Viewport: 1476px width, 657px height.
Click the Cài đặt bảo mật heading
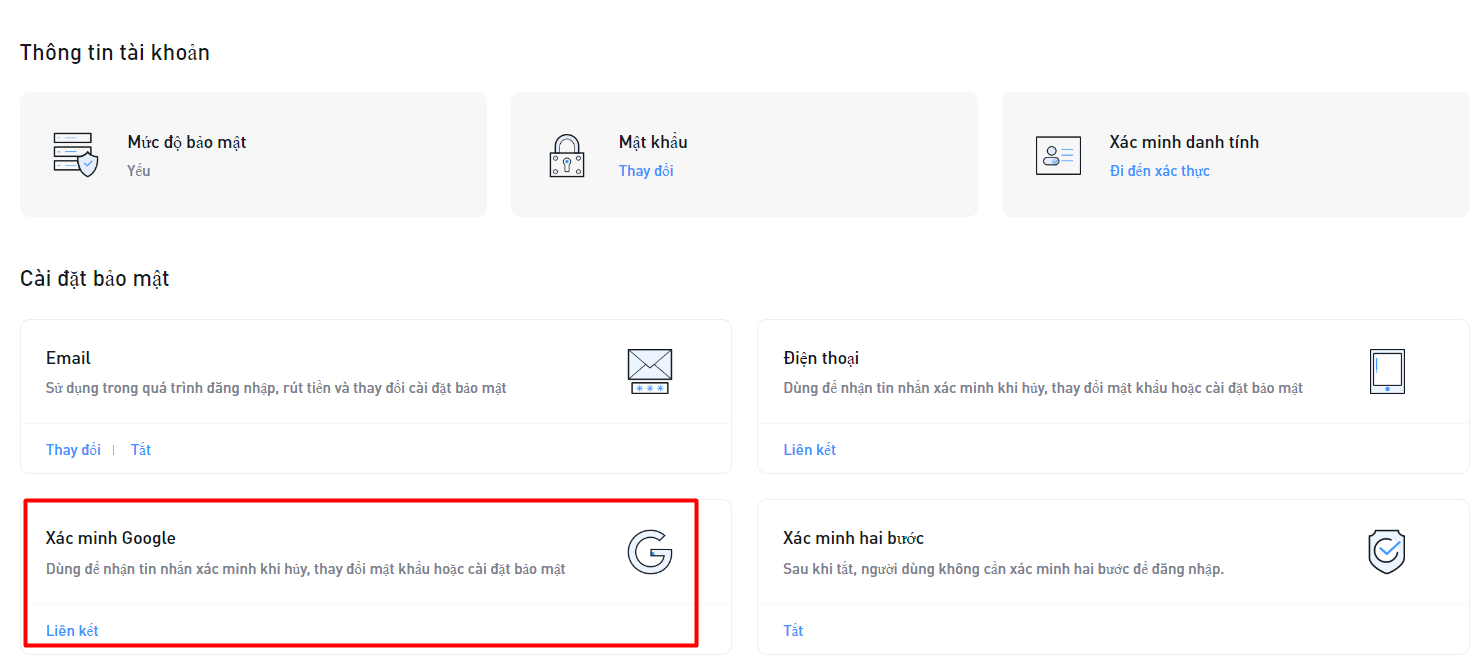(95, 279)
